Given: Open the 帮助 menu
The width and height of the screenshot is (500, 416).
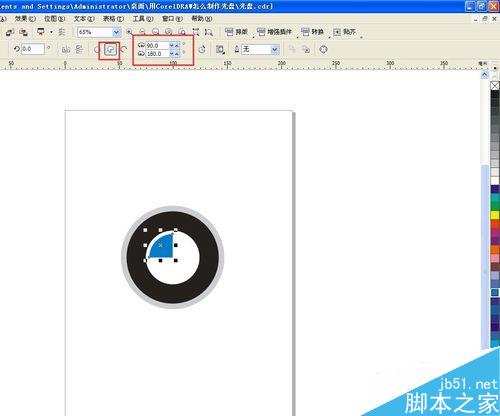Looking at the screenshot, I should click(x=202, y=19).
